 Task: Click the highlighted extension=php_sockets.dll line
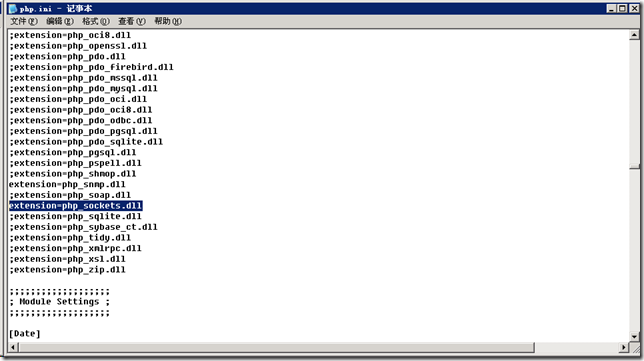76,206
